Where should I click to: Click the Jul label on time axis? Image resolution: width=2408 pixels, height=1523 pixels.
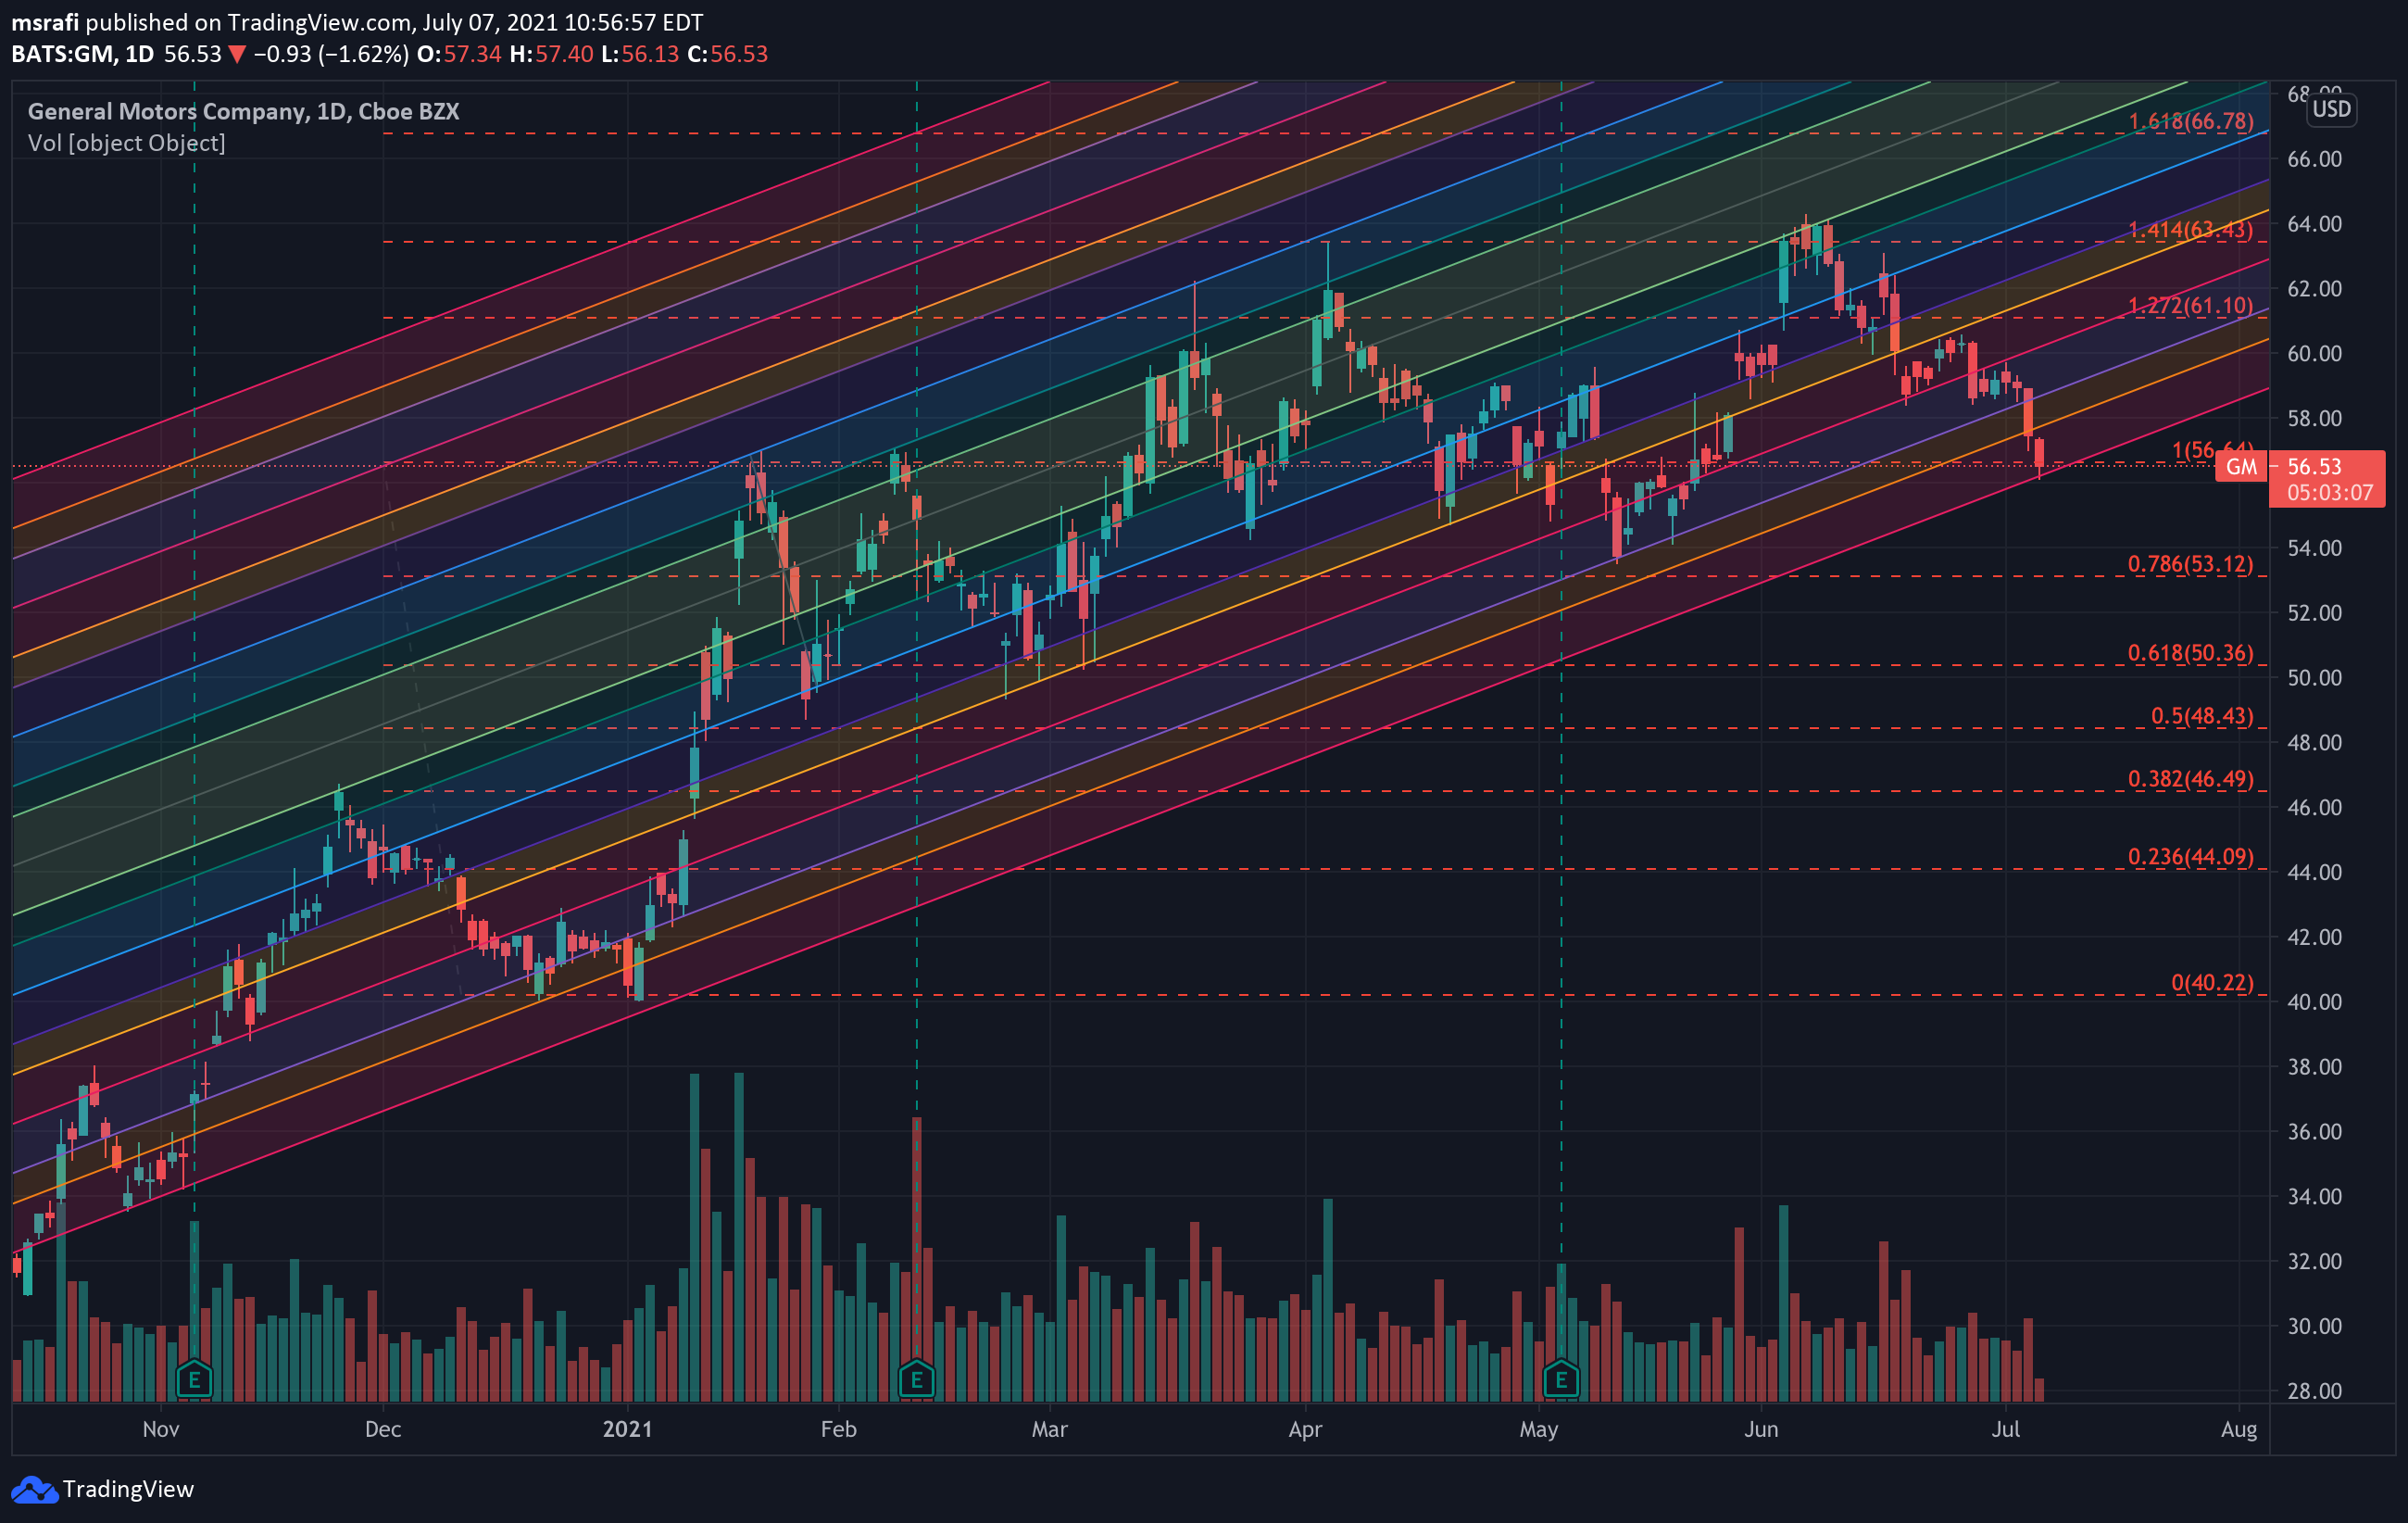click(2005, 1429)
